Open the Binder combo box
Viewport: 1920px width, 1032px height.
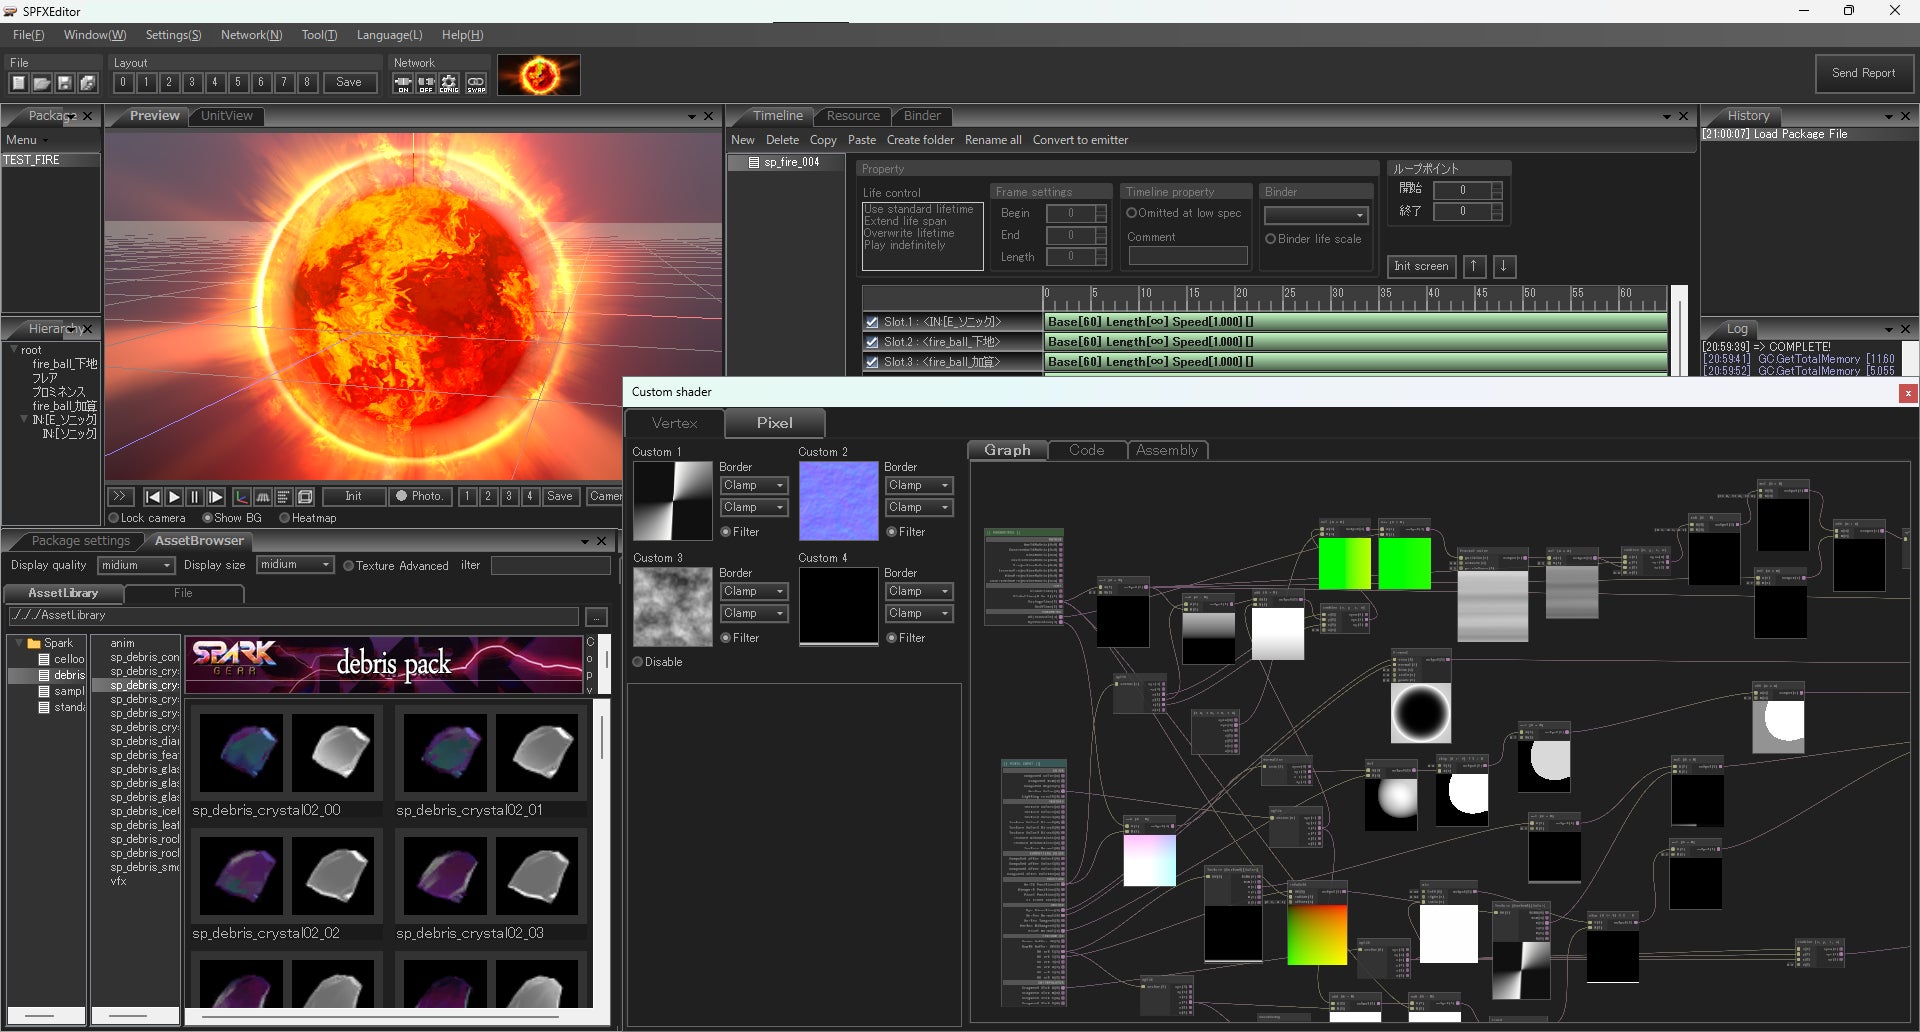coord(1315,215)
